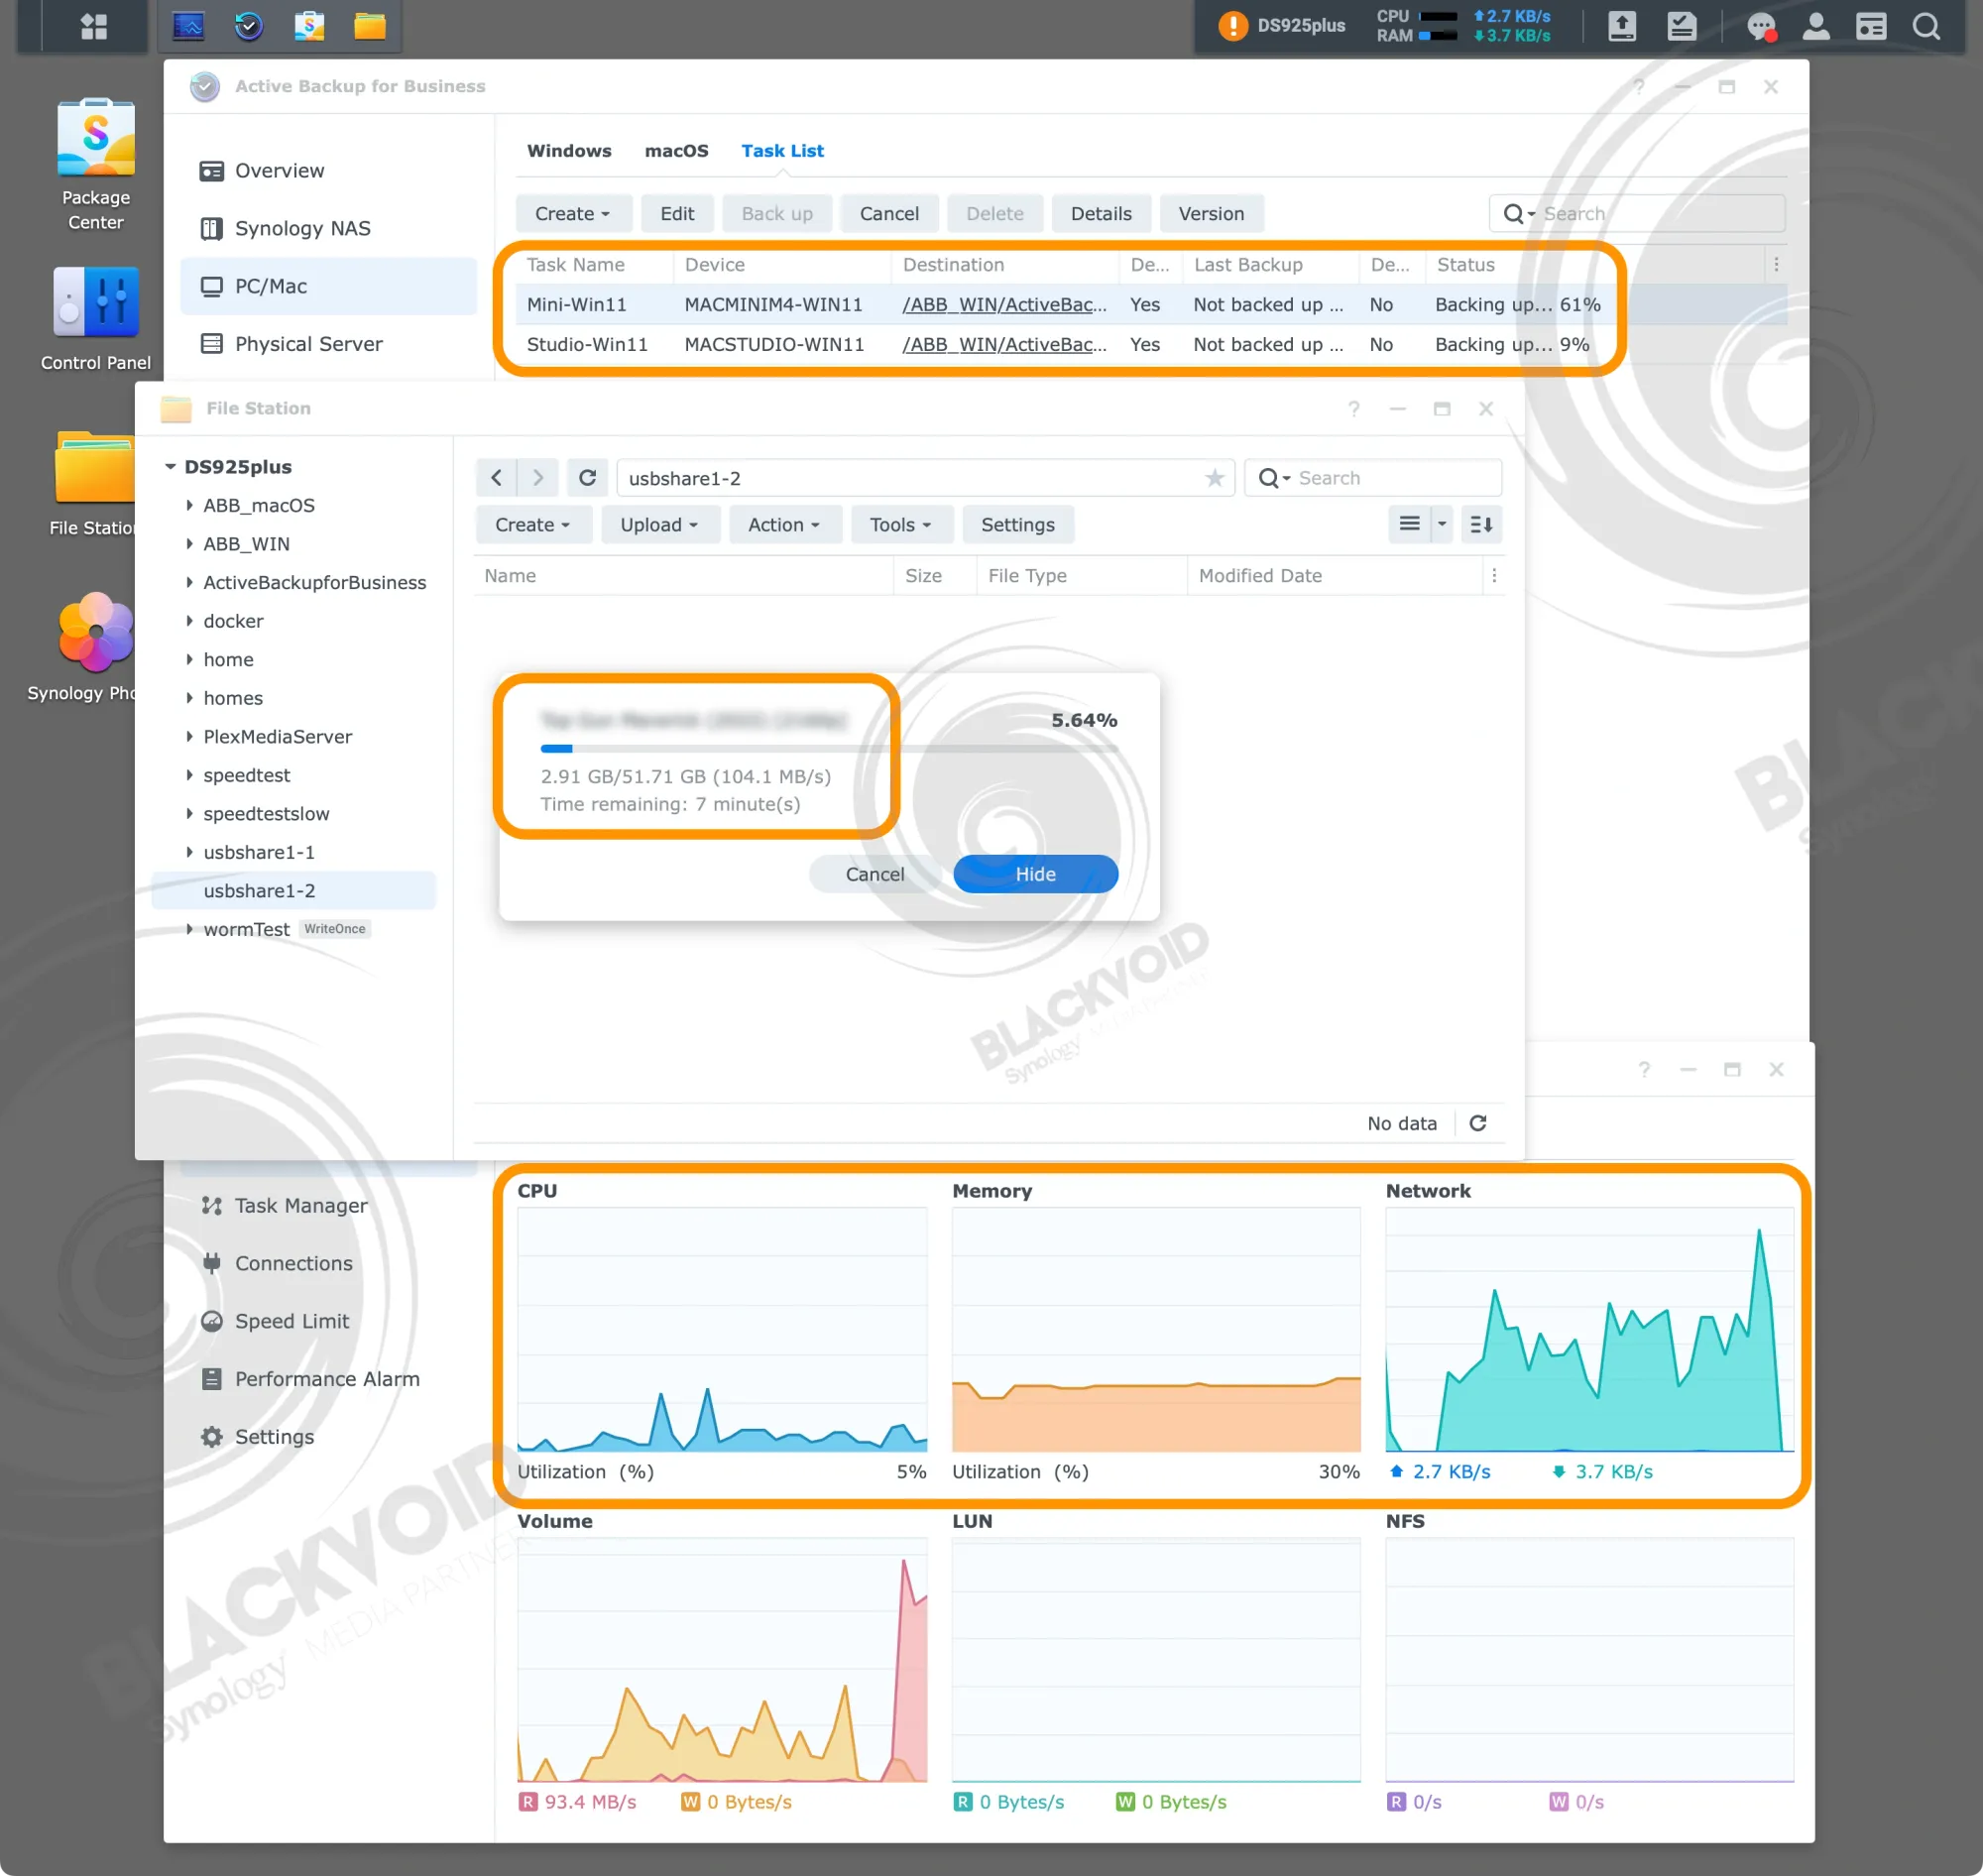Go forward in File Station navigation
The image size is (1983, 1876).
(x=537, y=478)
